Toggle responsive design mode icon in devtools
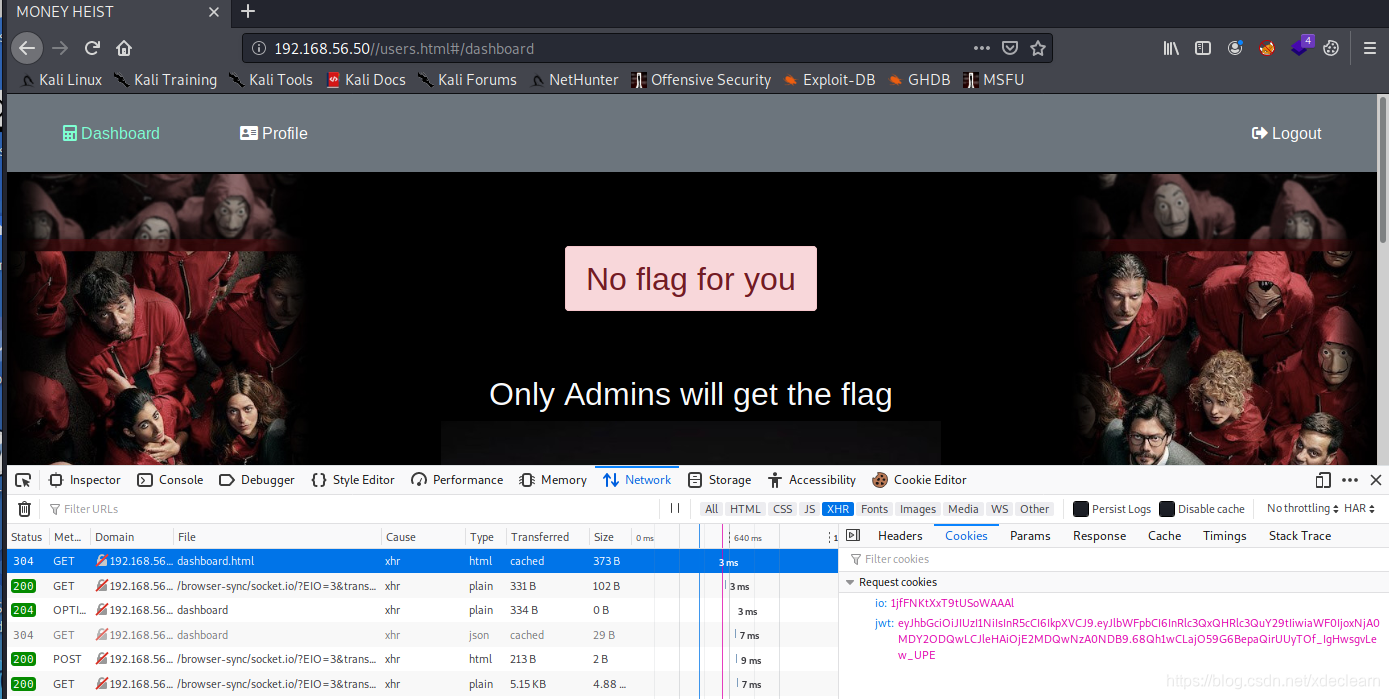Screen dimensions: 1389x699 click(1324, 480)
